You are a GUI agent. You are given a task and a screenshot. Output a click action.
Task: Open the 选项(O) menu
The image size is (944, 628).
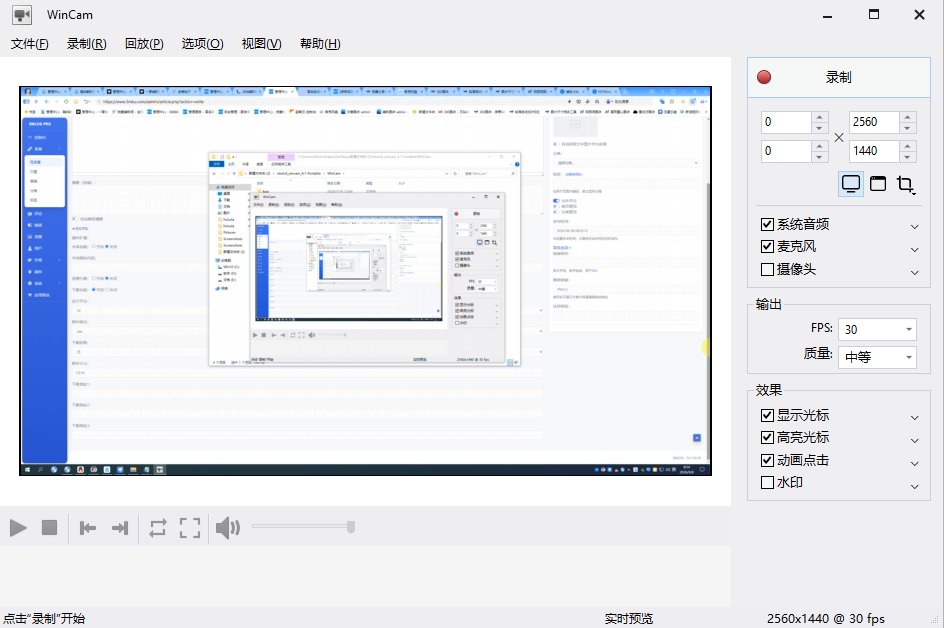[x=202, y=44]
